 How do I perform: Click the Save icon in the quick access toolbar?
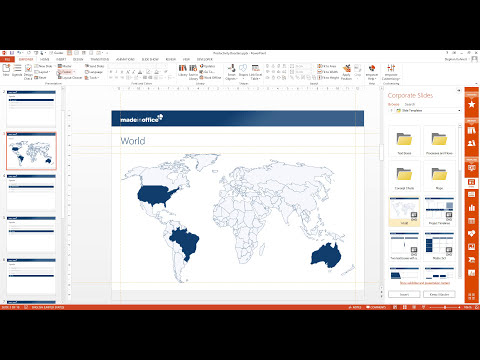[12, 53]
